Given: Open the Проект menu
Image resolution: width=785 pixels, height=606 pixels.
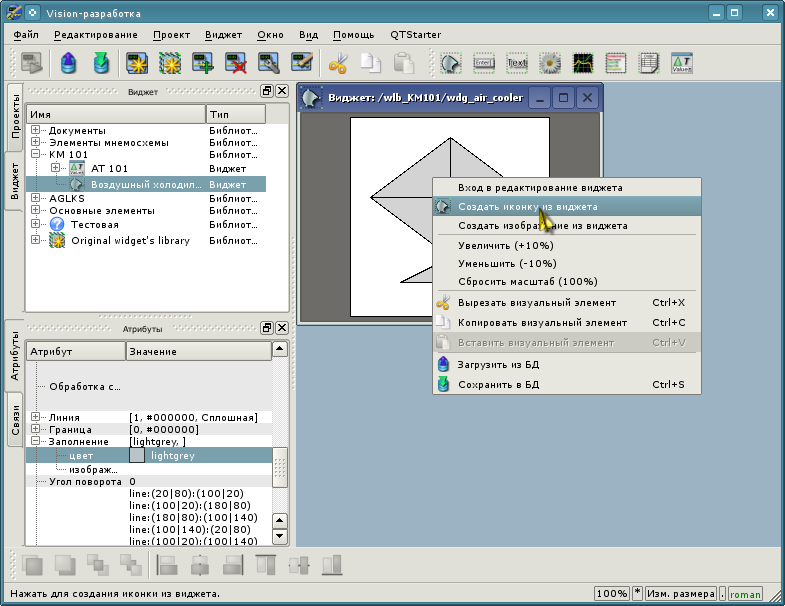Looking at the screenshot, I should 171,34.
